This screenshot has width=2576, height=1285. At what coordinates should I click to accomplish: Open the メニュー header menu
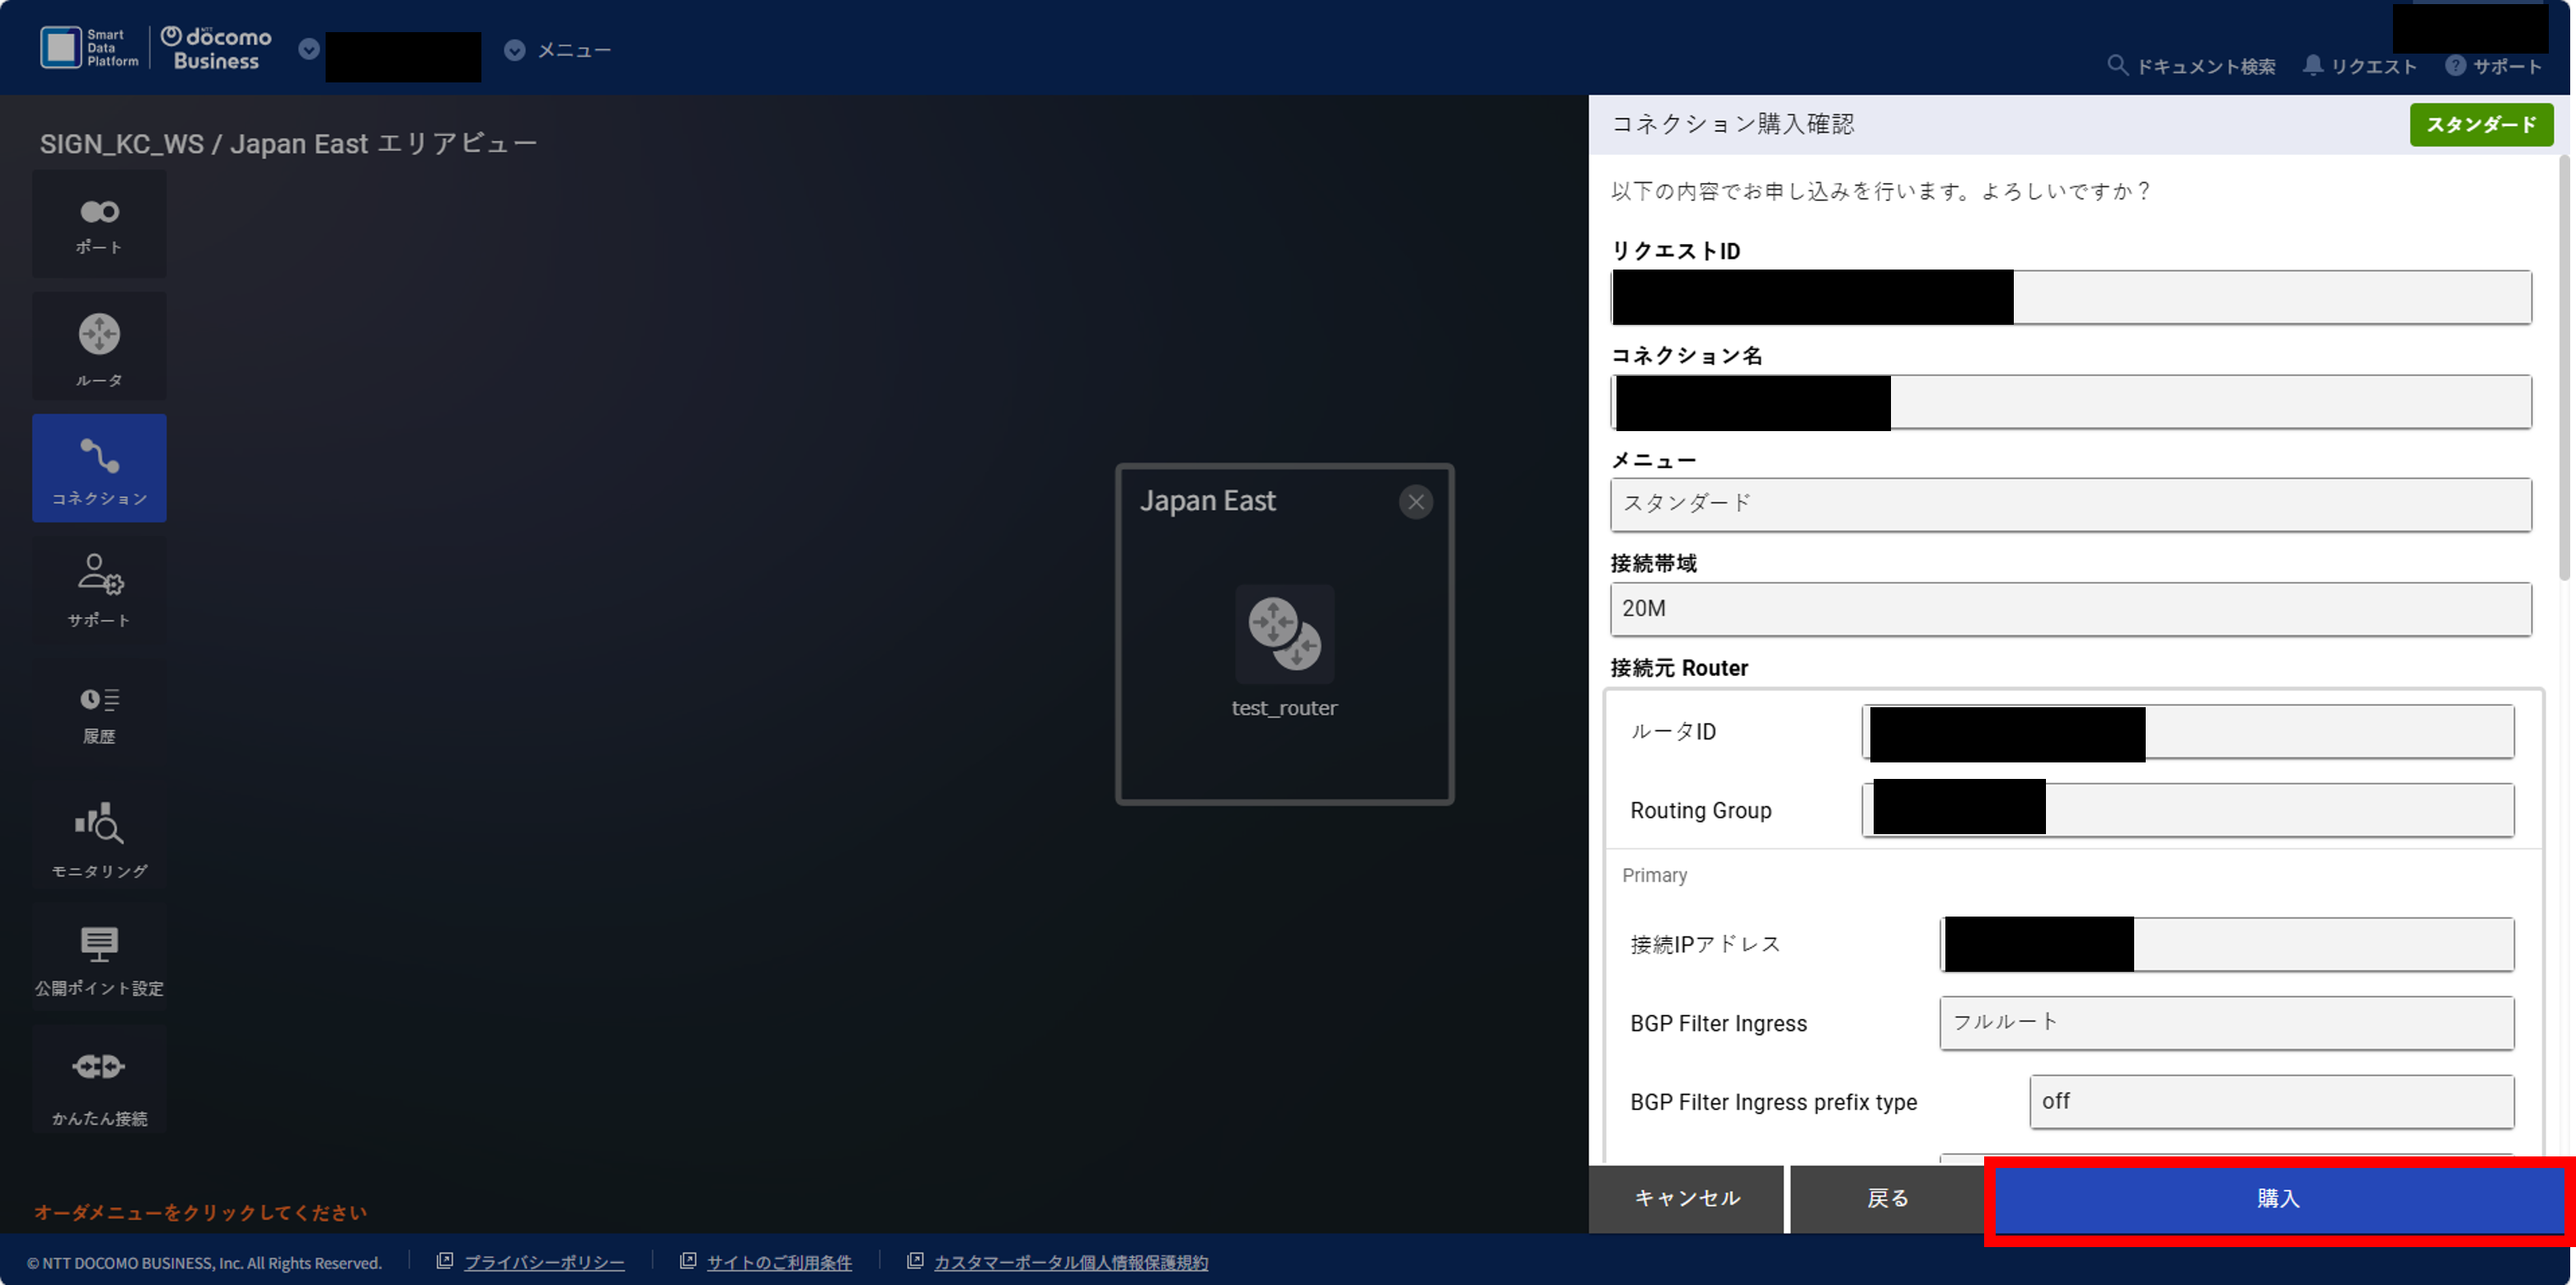tap(574, 50)
